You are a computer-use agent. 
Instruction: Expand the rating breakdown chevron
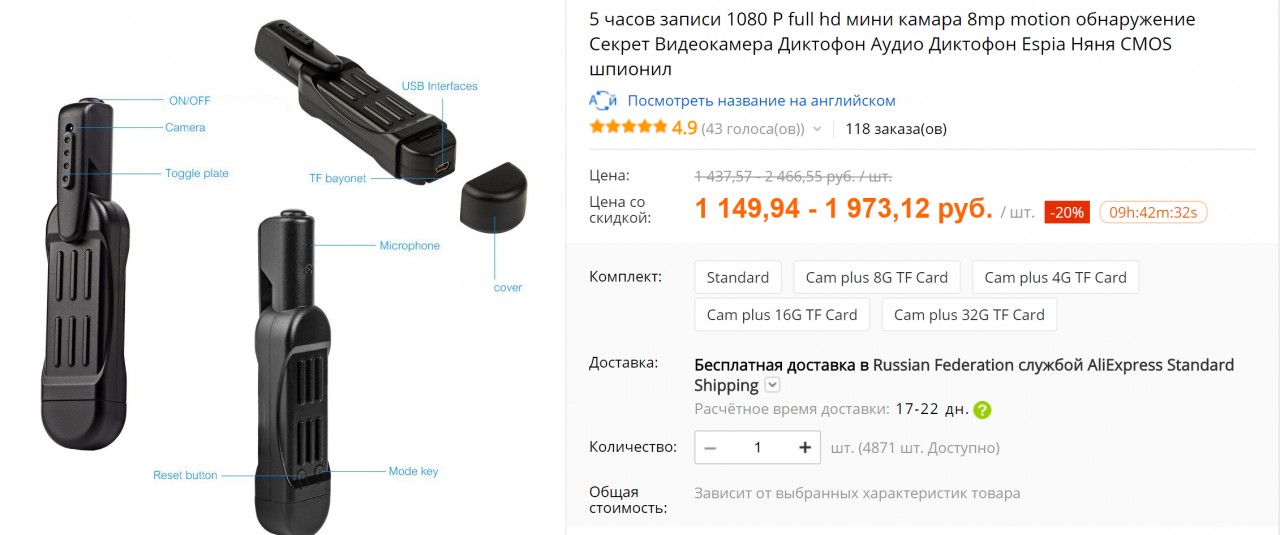tap(817, 129)
